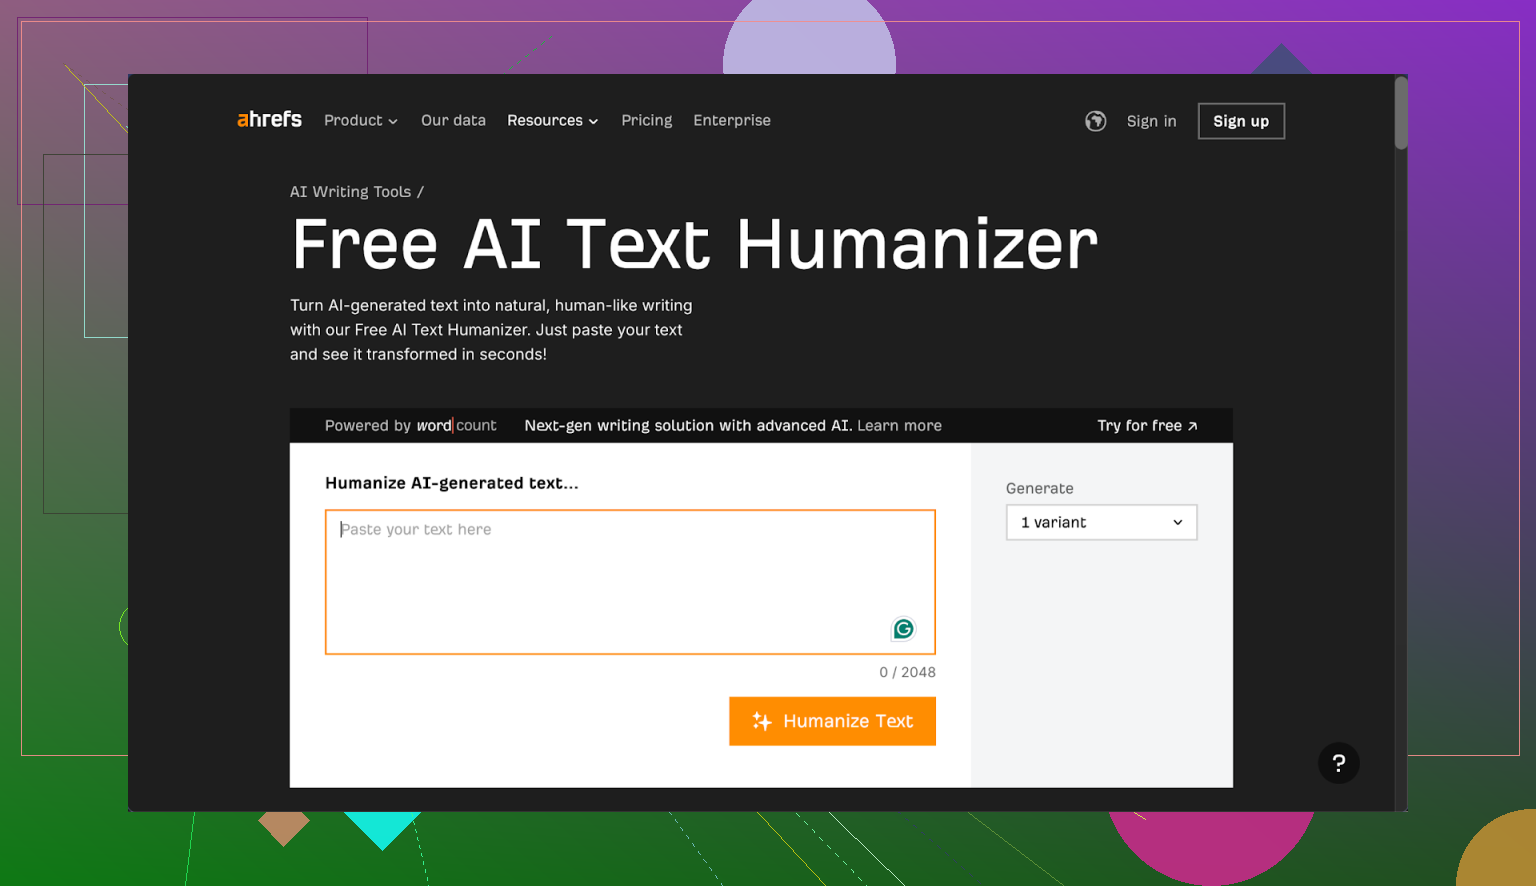Open the Pricing page

tap(646, 121)
